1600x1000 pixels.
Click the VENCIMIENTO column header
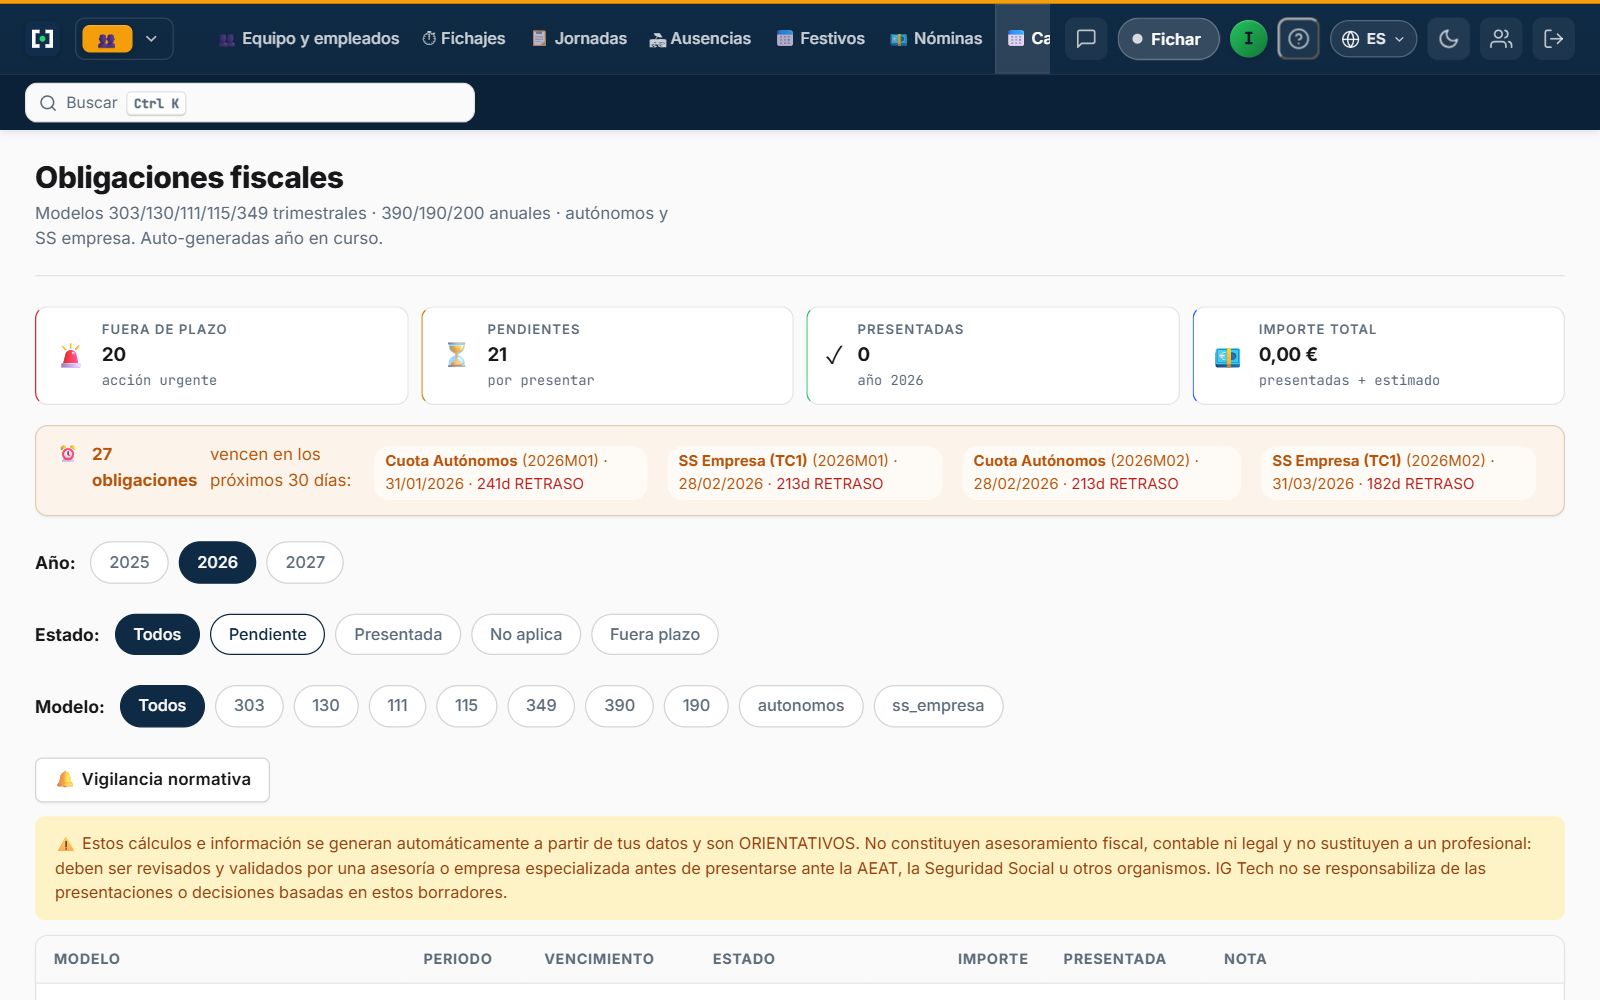point(599,959)
